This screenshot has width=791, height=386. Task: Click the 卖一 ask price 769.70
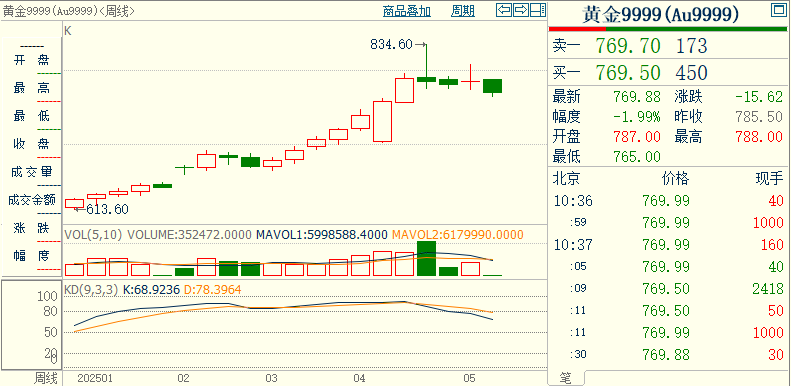coord(628,46)
